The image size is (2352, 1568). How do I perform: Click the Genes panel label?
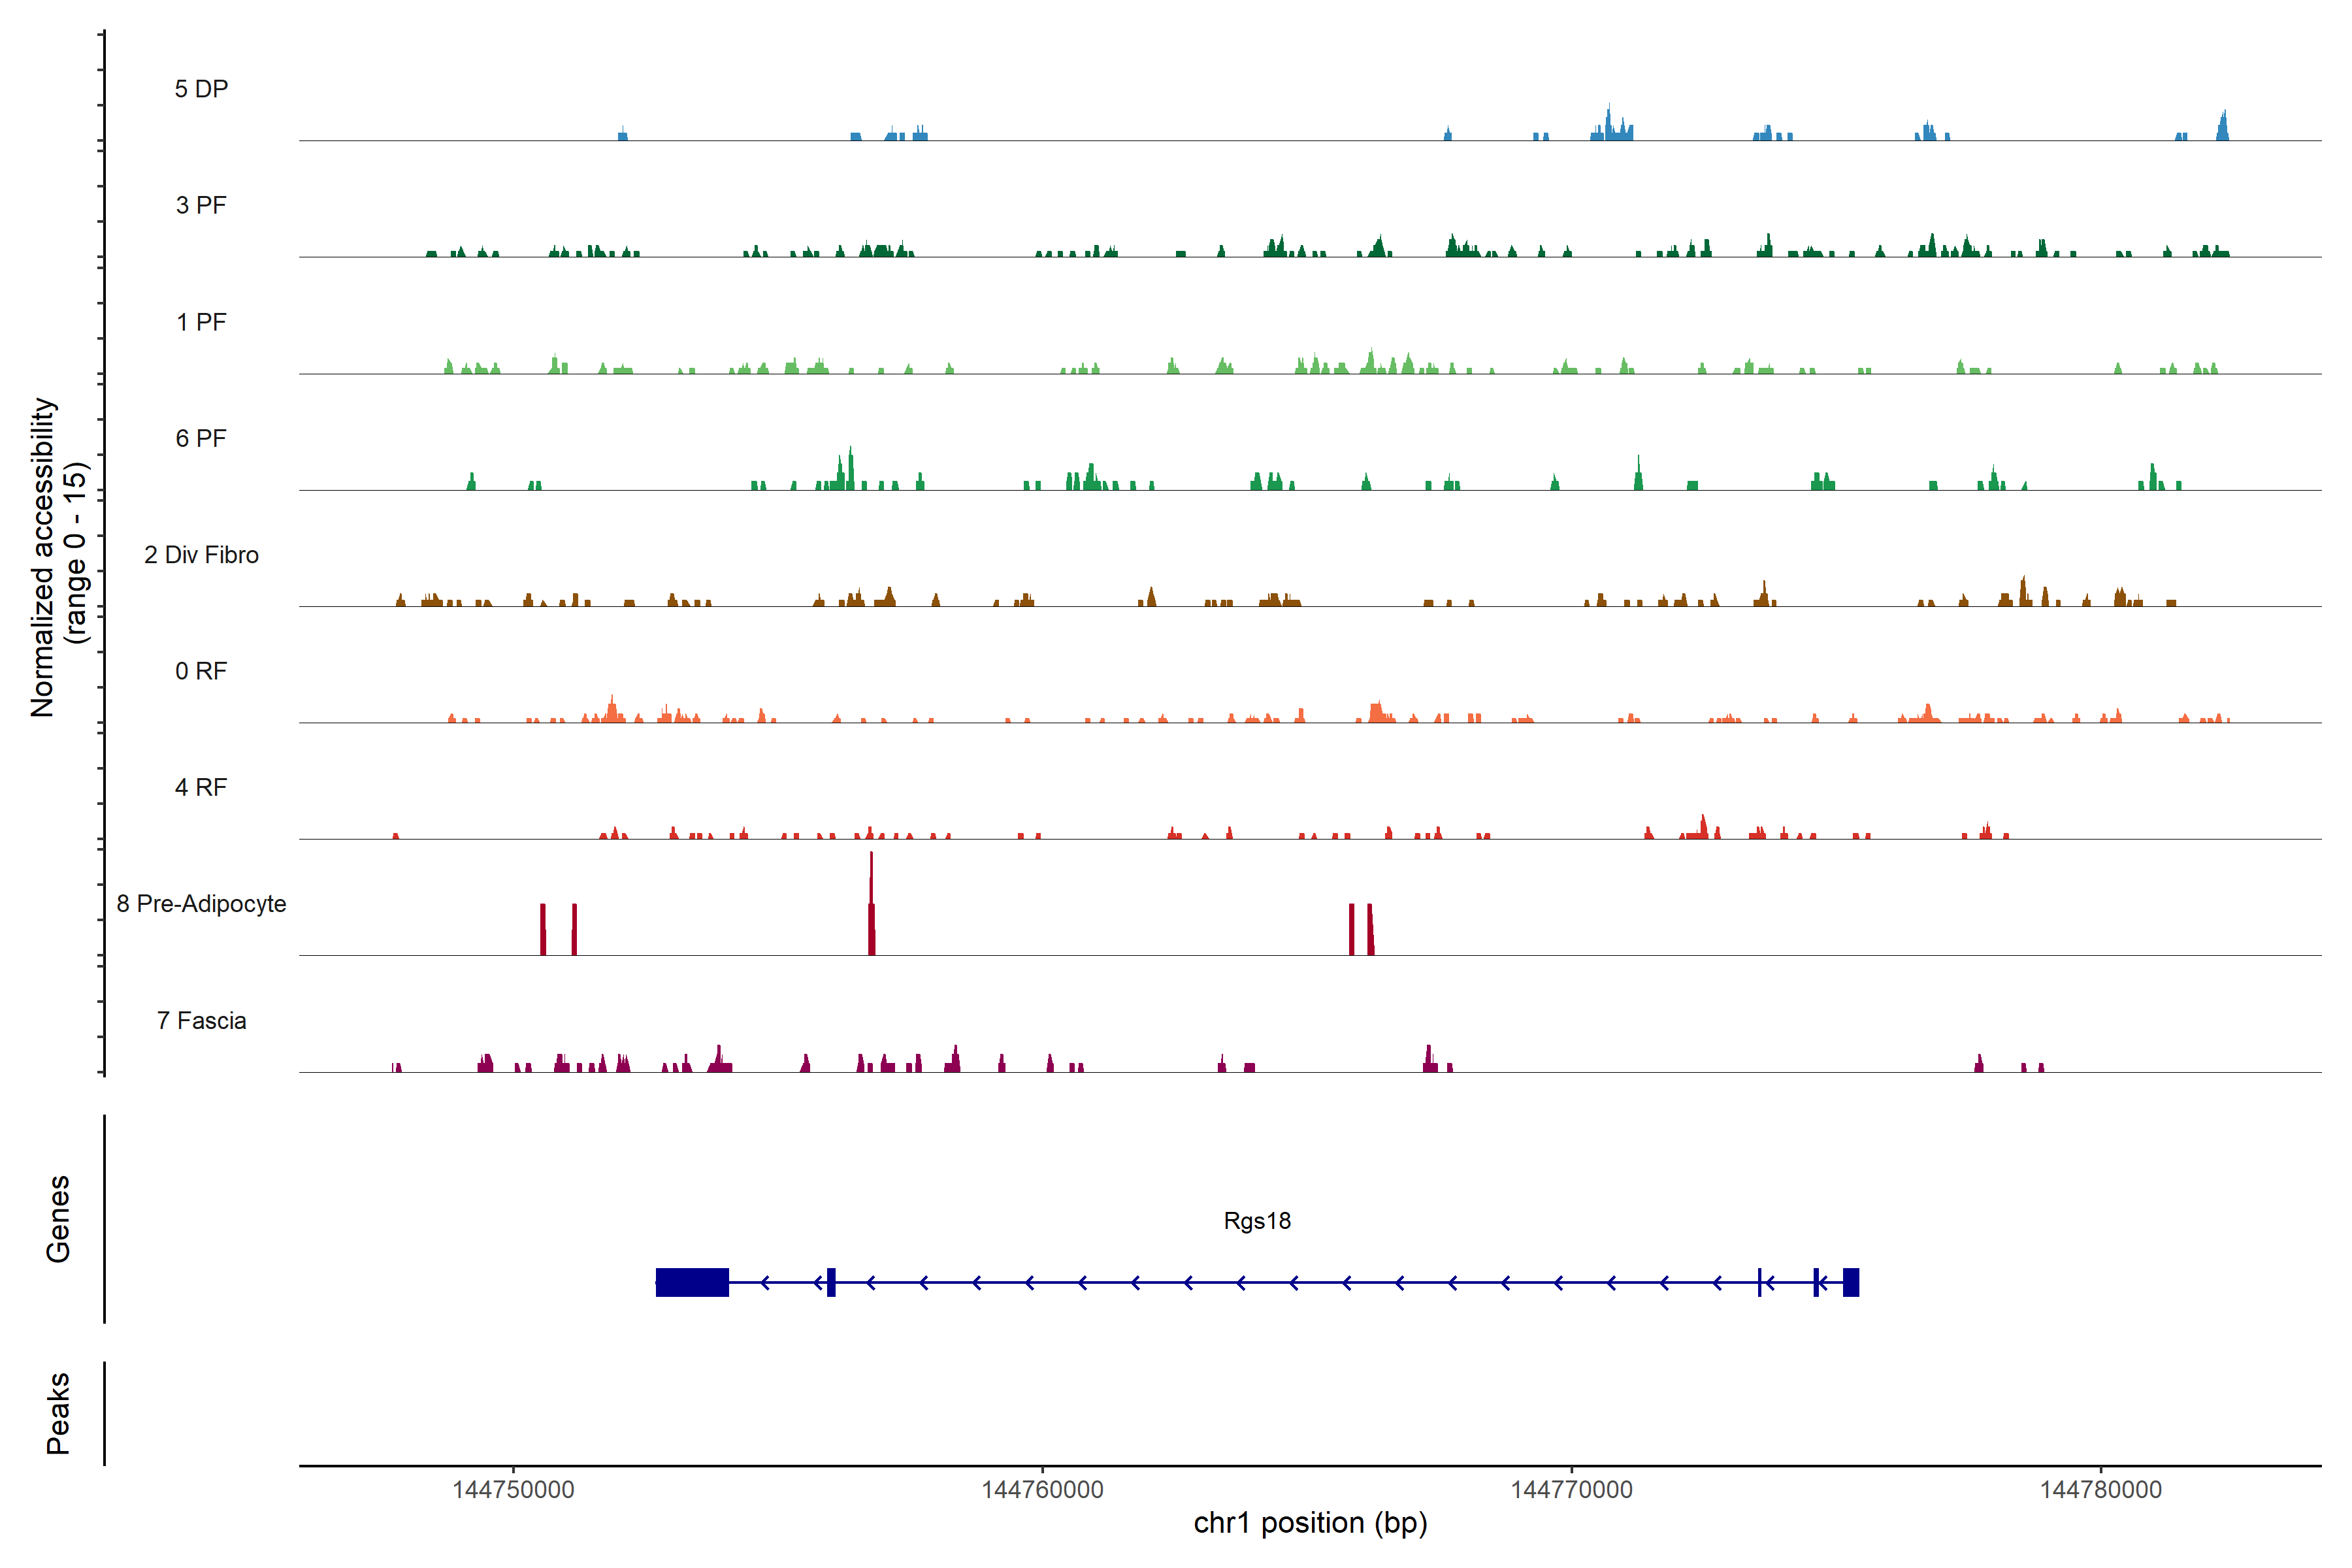coord(58,1219)
